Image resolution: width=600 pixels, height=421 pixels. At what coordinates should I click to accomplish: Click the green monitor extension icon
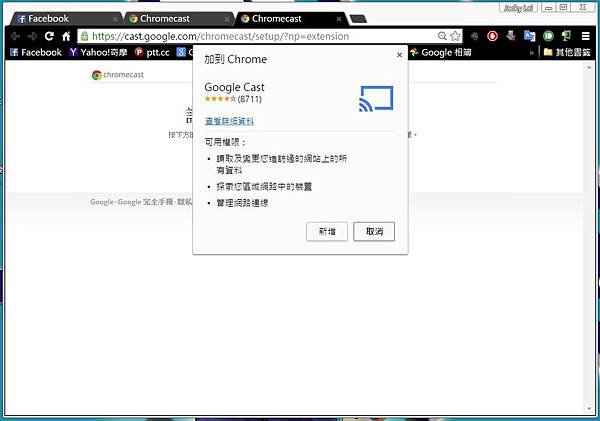[566, 36]
